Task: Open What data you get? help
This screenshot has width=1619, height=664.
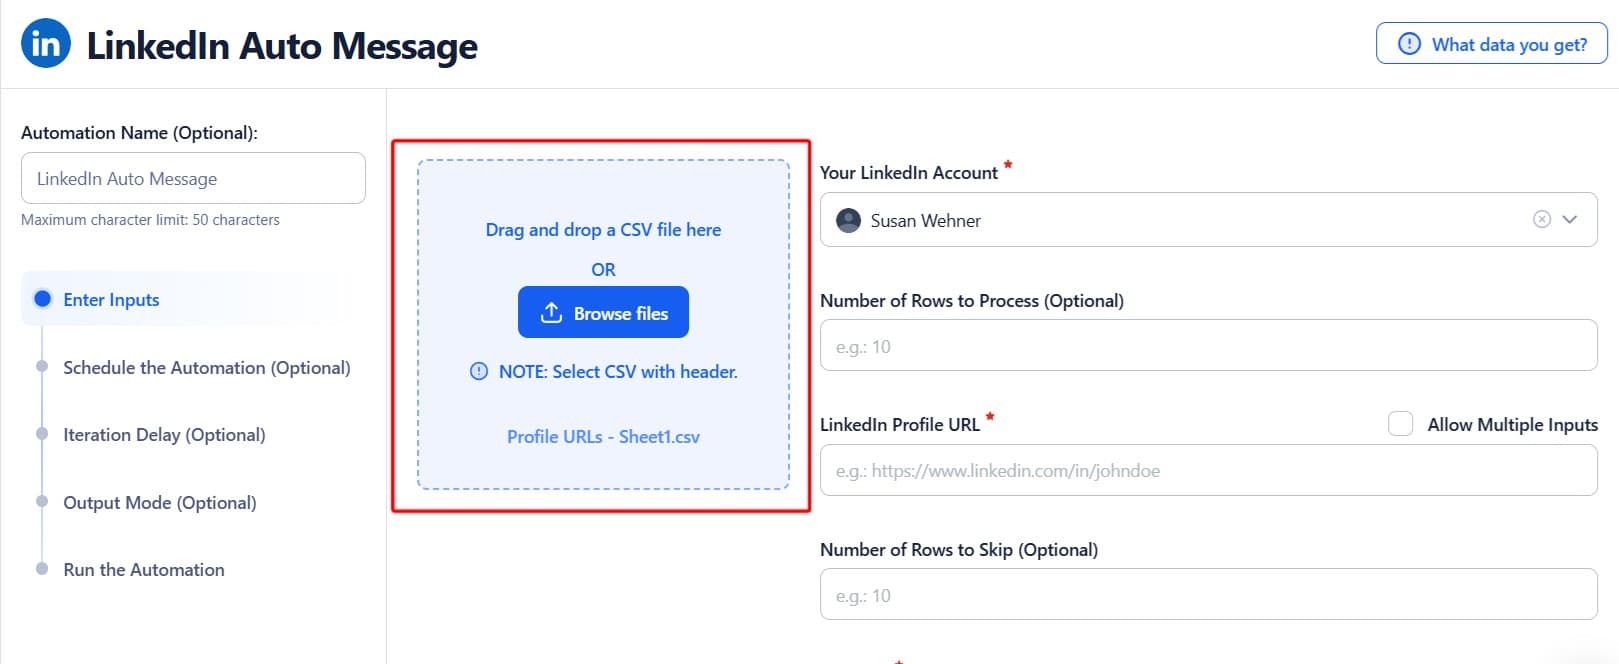Action: tap(1491, 44)
